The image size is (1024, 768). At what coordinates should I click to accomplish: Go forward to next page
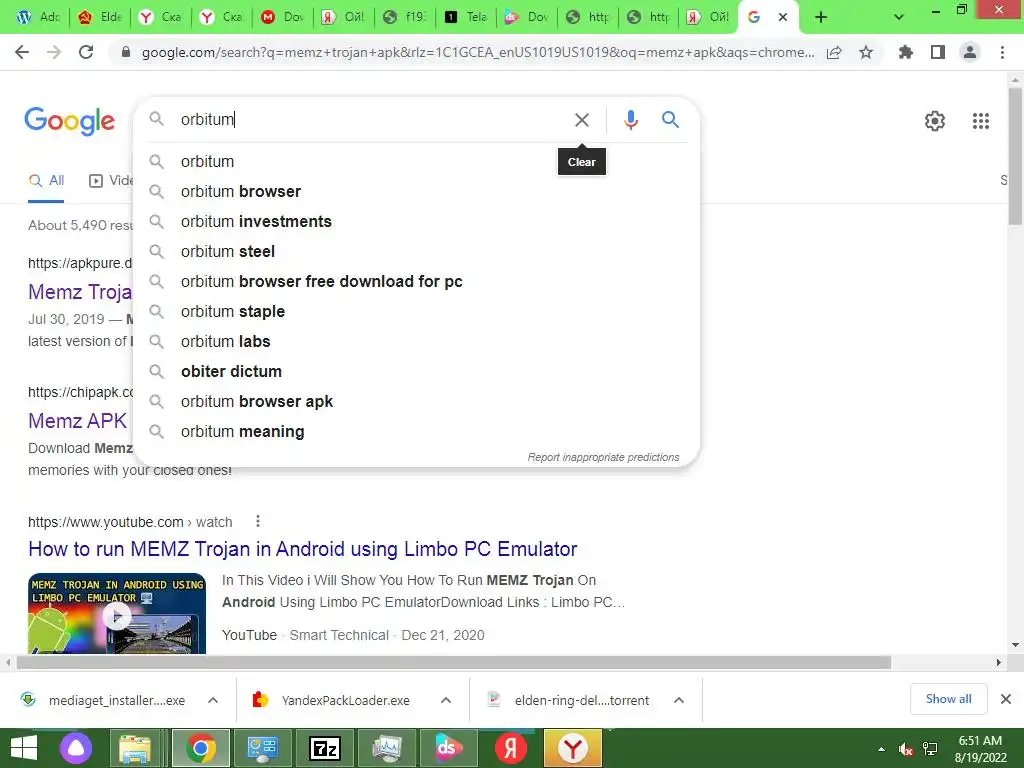[x=54, y=52]
